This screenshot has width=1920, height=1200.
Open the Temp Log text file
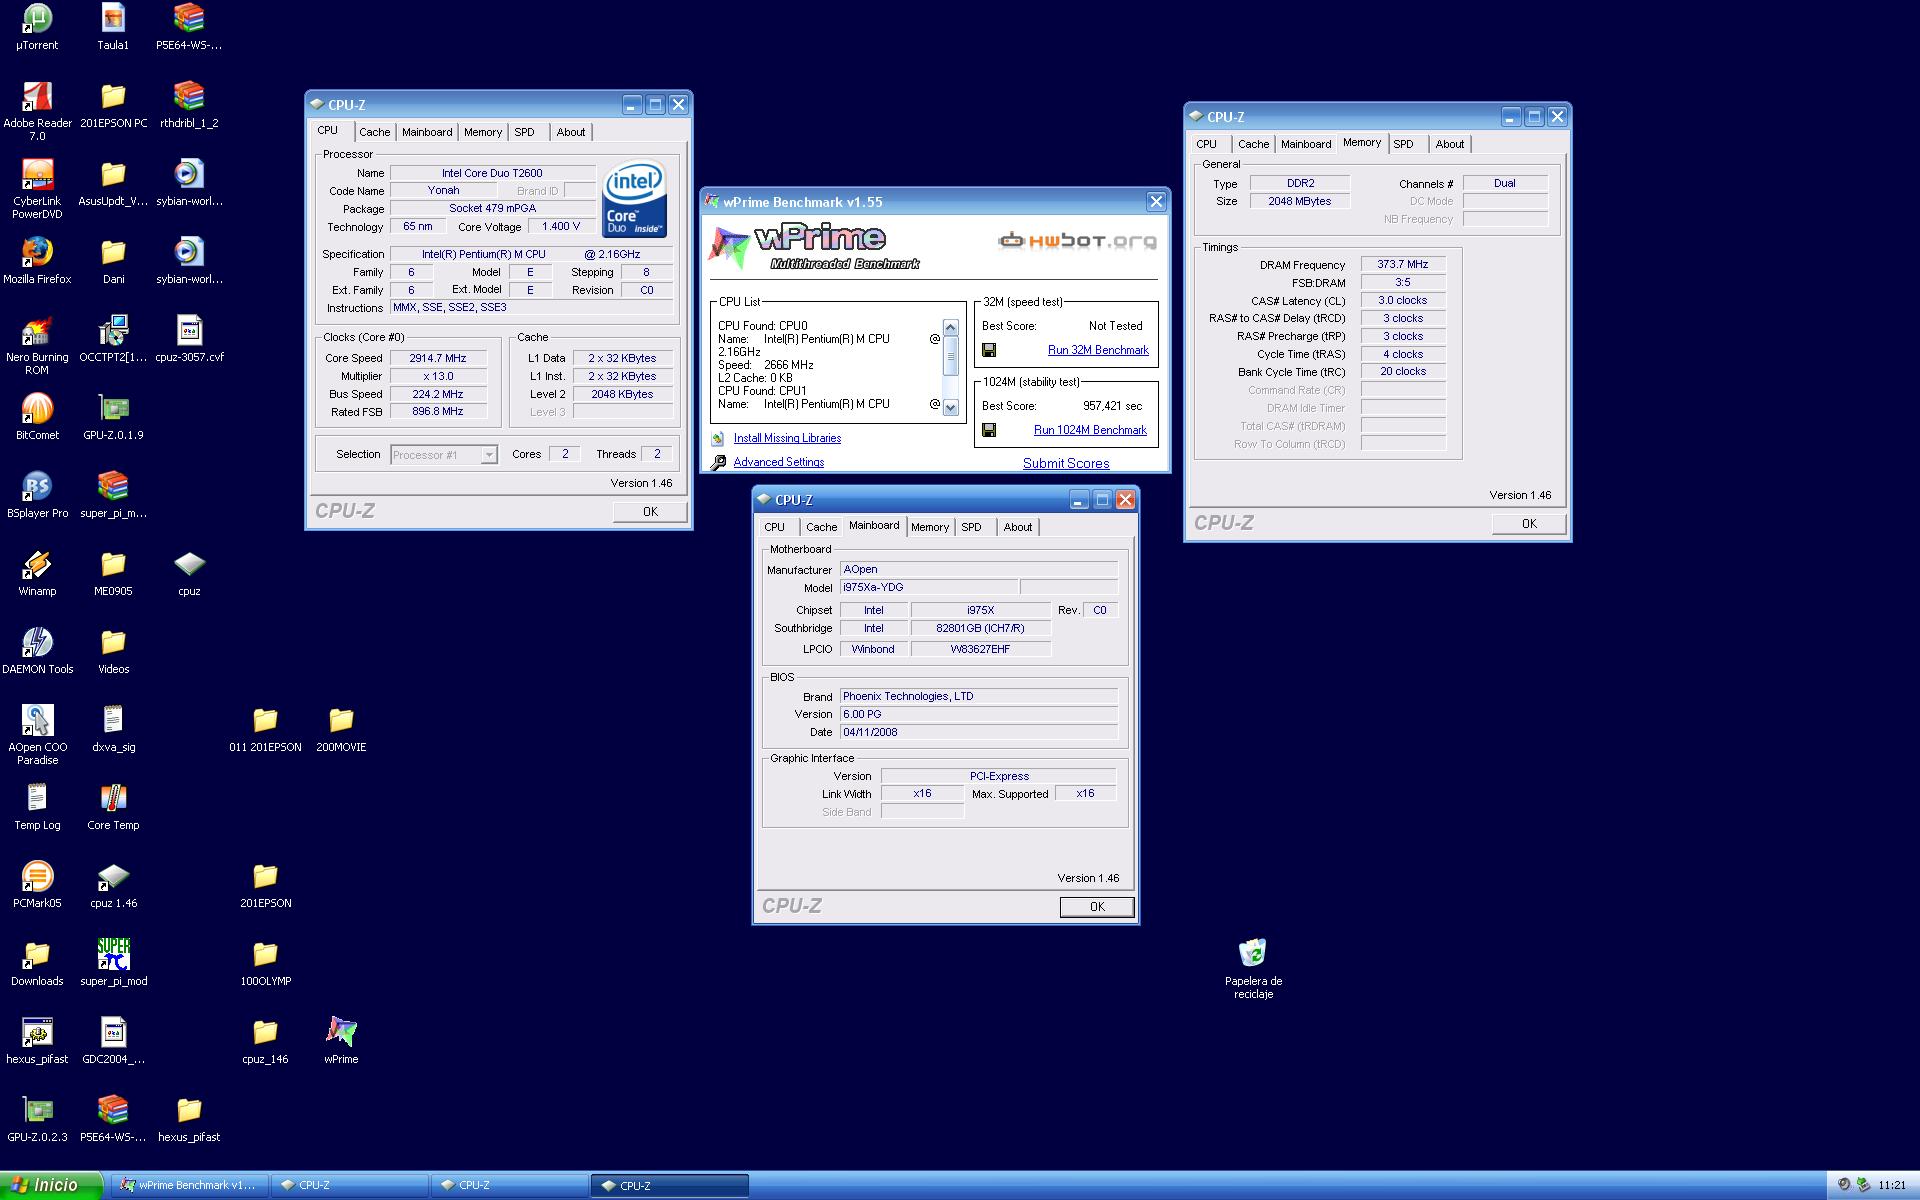(37, 807)
